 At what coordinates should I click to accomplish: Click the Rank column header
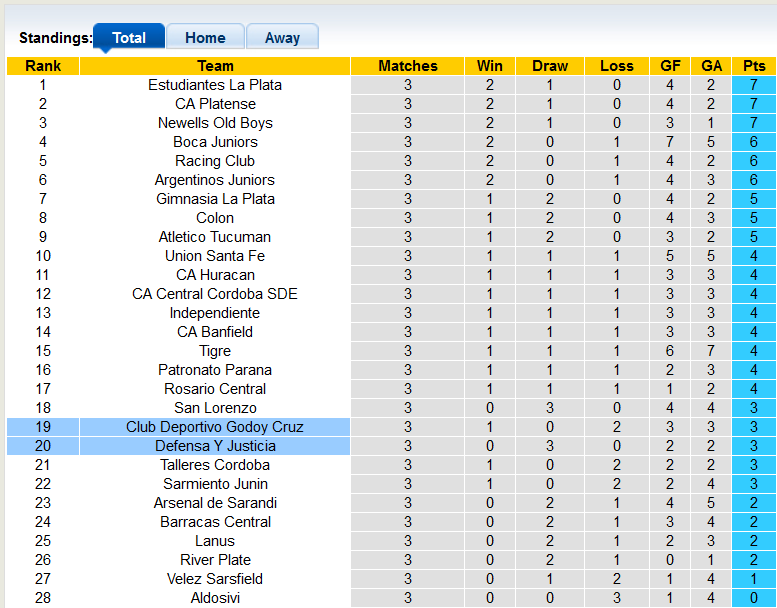pyautogui.click(x=43, y=66)
